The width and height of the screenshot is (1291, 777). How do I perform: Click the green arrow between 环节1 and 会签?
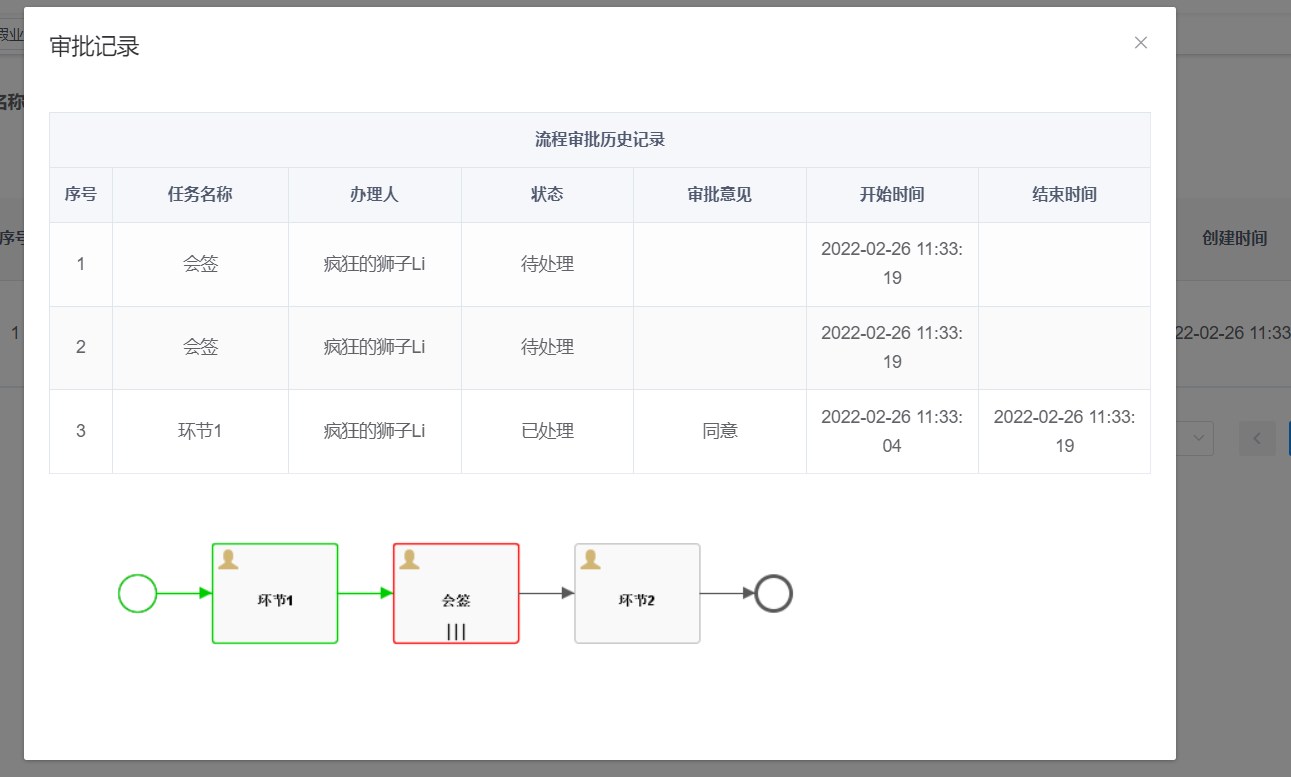click(x=365, y=593)
